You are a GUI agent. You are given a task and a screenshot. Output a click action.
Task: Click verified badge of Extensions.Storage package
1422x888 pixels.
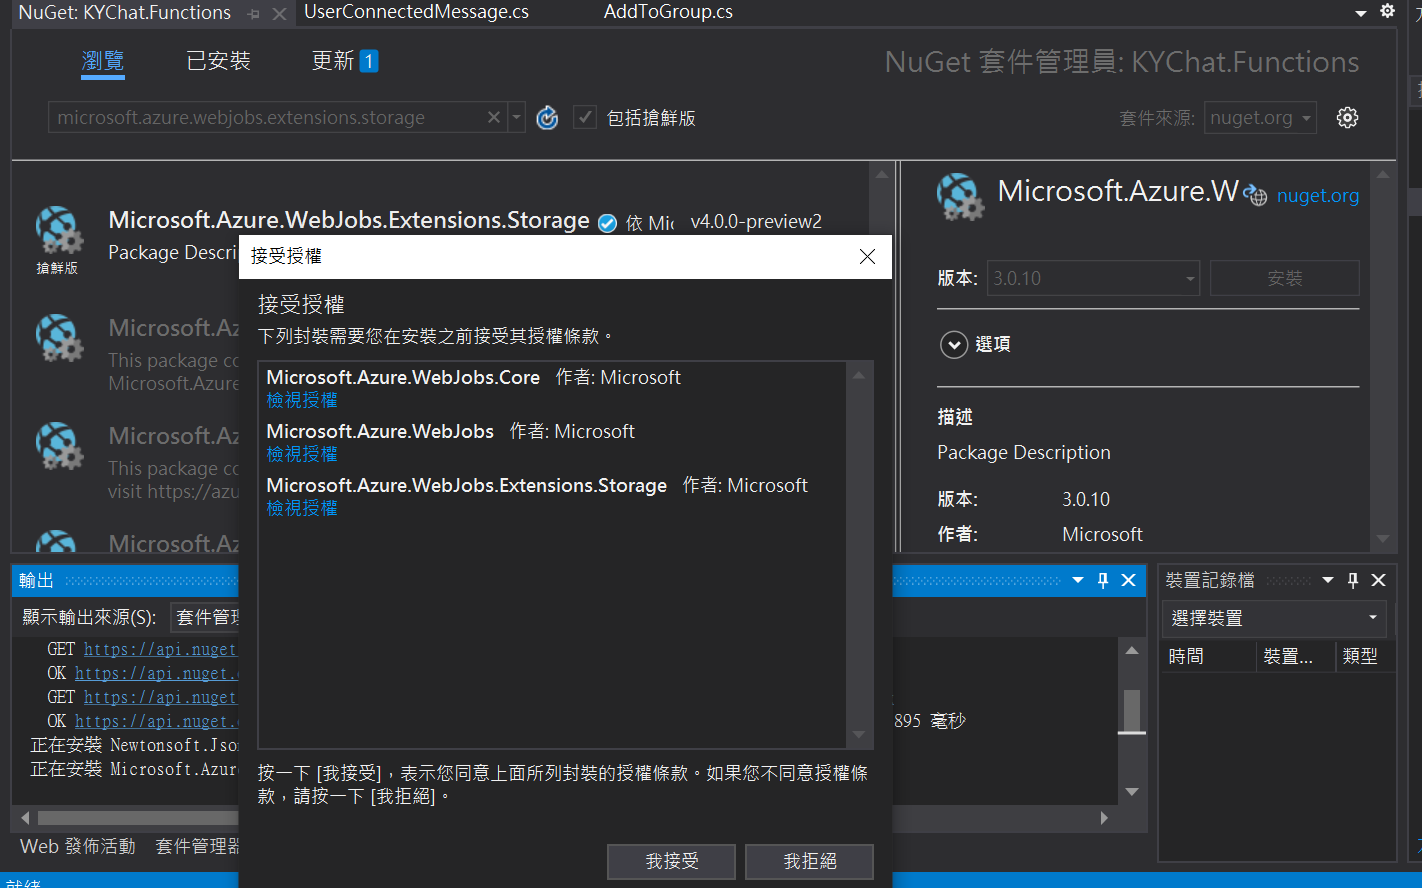[607, 223]
